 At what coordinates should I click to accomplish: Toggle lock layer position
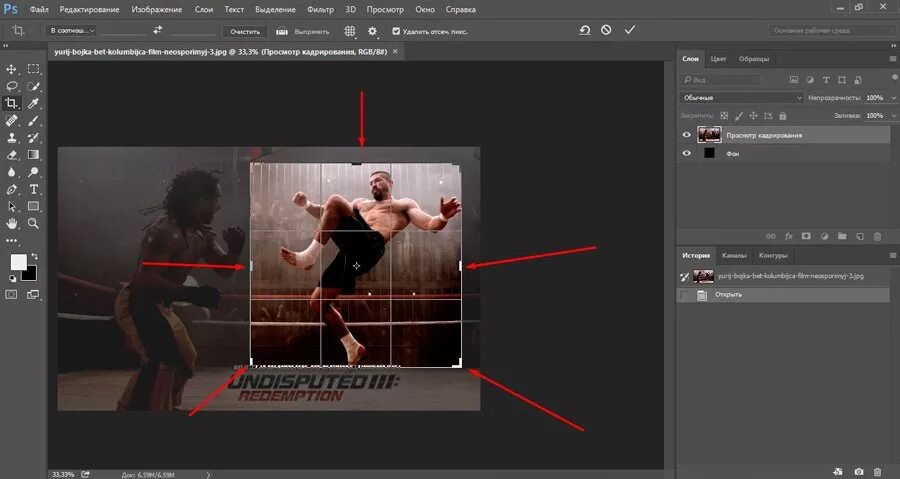pos(754,116)
